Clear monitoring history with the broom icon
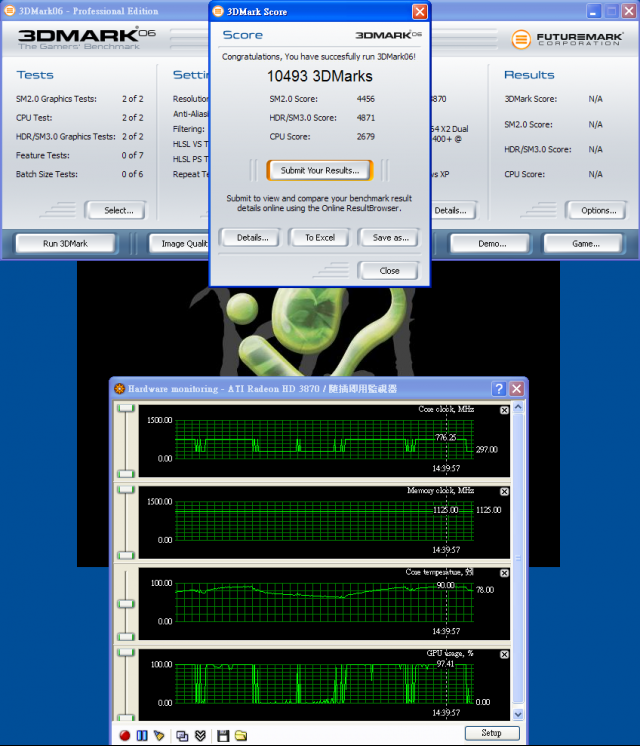Image resolution: width=640 pixels, height=746 pixels. click(159, 736)
